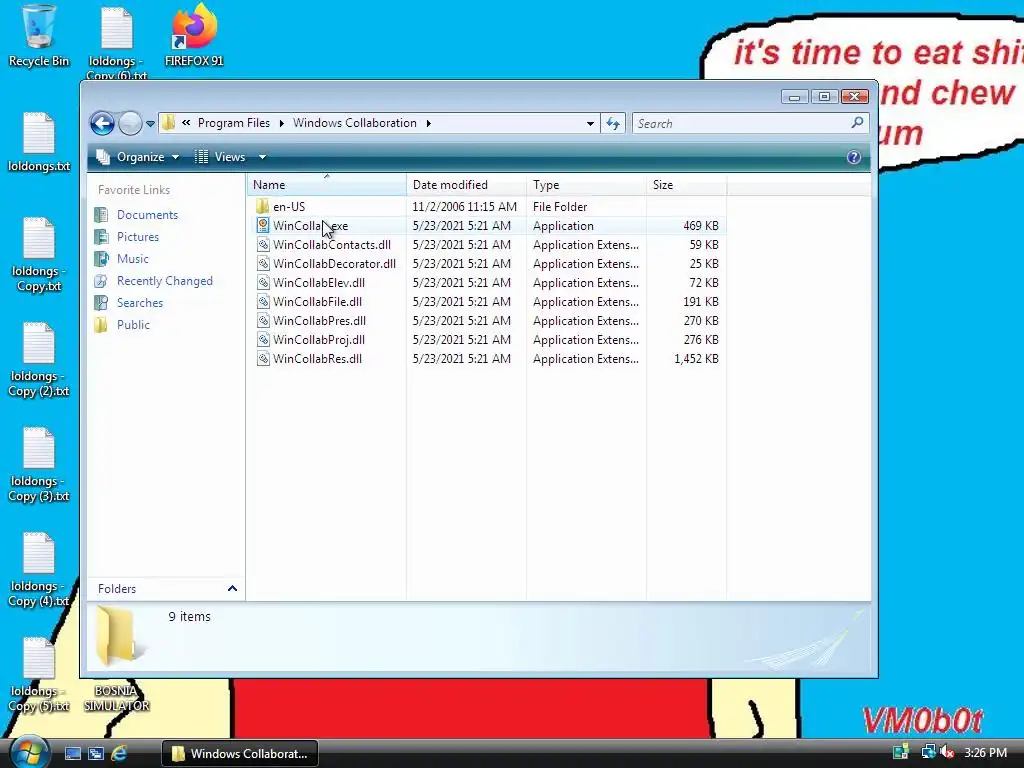The image size is (1024, 768).
Task: Sort files by Name column header
Action: pyautogui.click(x=327, y=185)
